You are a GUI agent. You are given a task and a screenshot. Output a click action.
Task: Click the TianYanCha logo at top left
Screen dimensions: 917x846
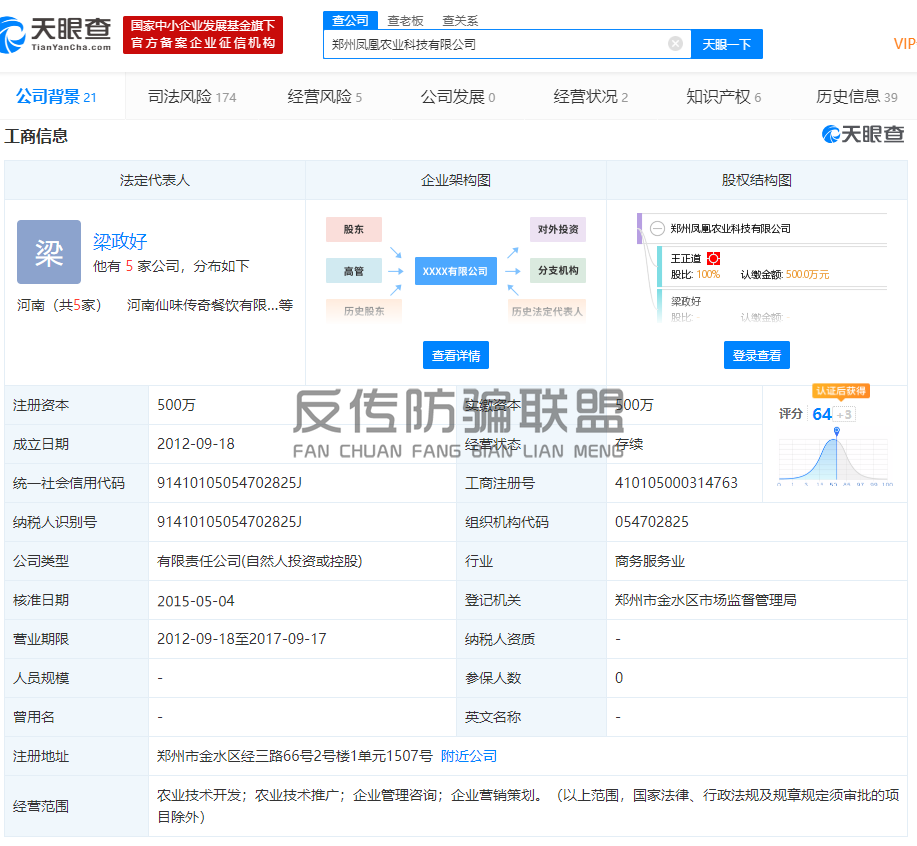[55, 34]
